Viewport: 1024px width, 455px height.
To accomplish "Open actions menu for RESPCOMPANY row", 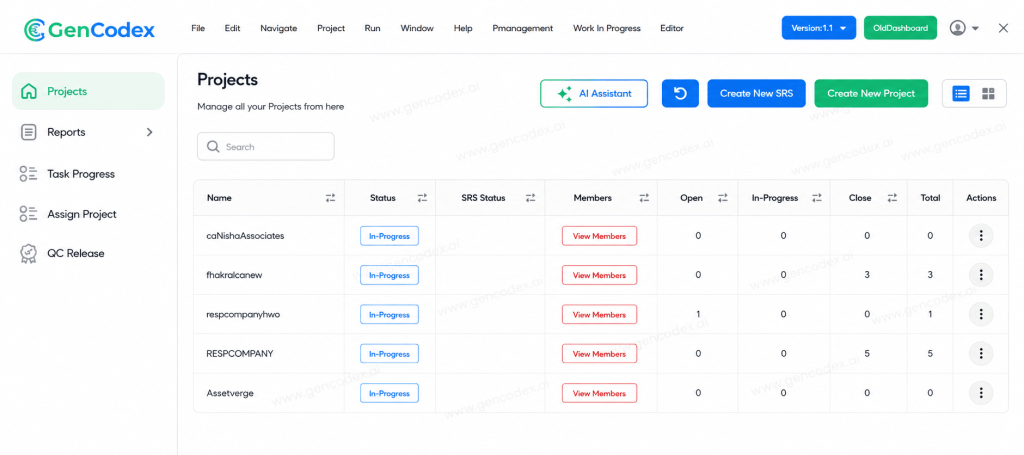I will pyautogui.click(x=981, y=354).
